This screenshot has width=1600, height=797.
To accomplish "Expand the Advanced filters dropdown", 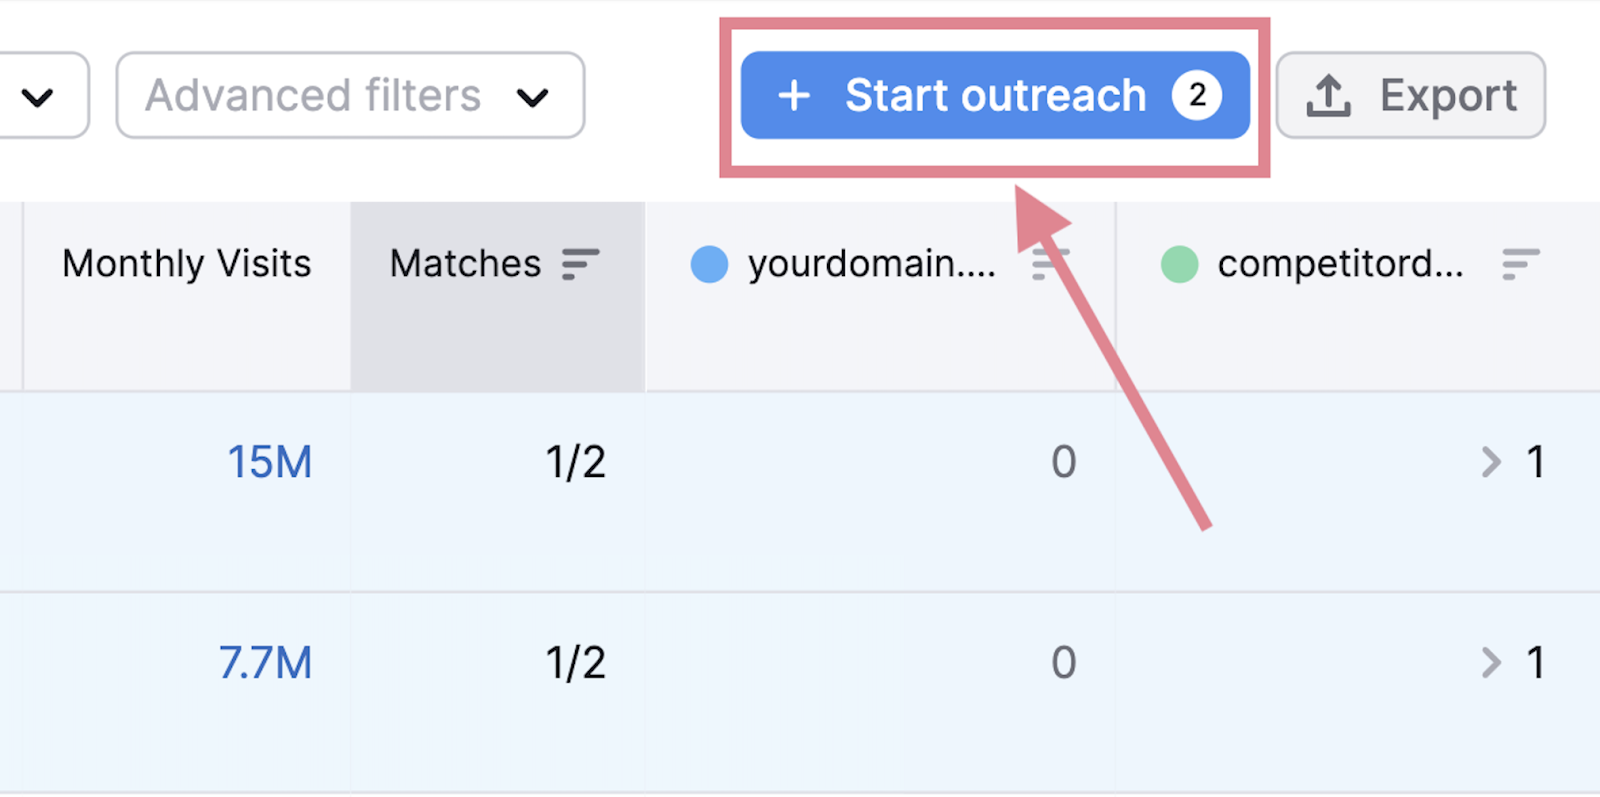I will (x=348, y=95).
